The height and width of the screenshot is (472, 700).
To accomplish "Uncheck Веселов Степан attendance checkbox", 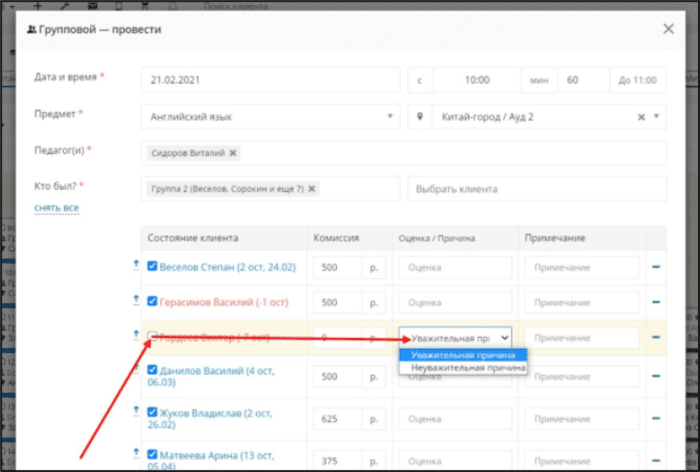I will 152,266.
